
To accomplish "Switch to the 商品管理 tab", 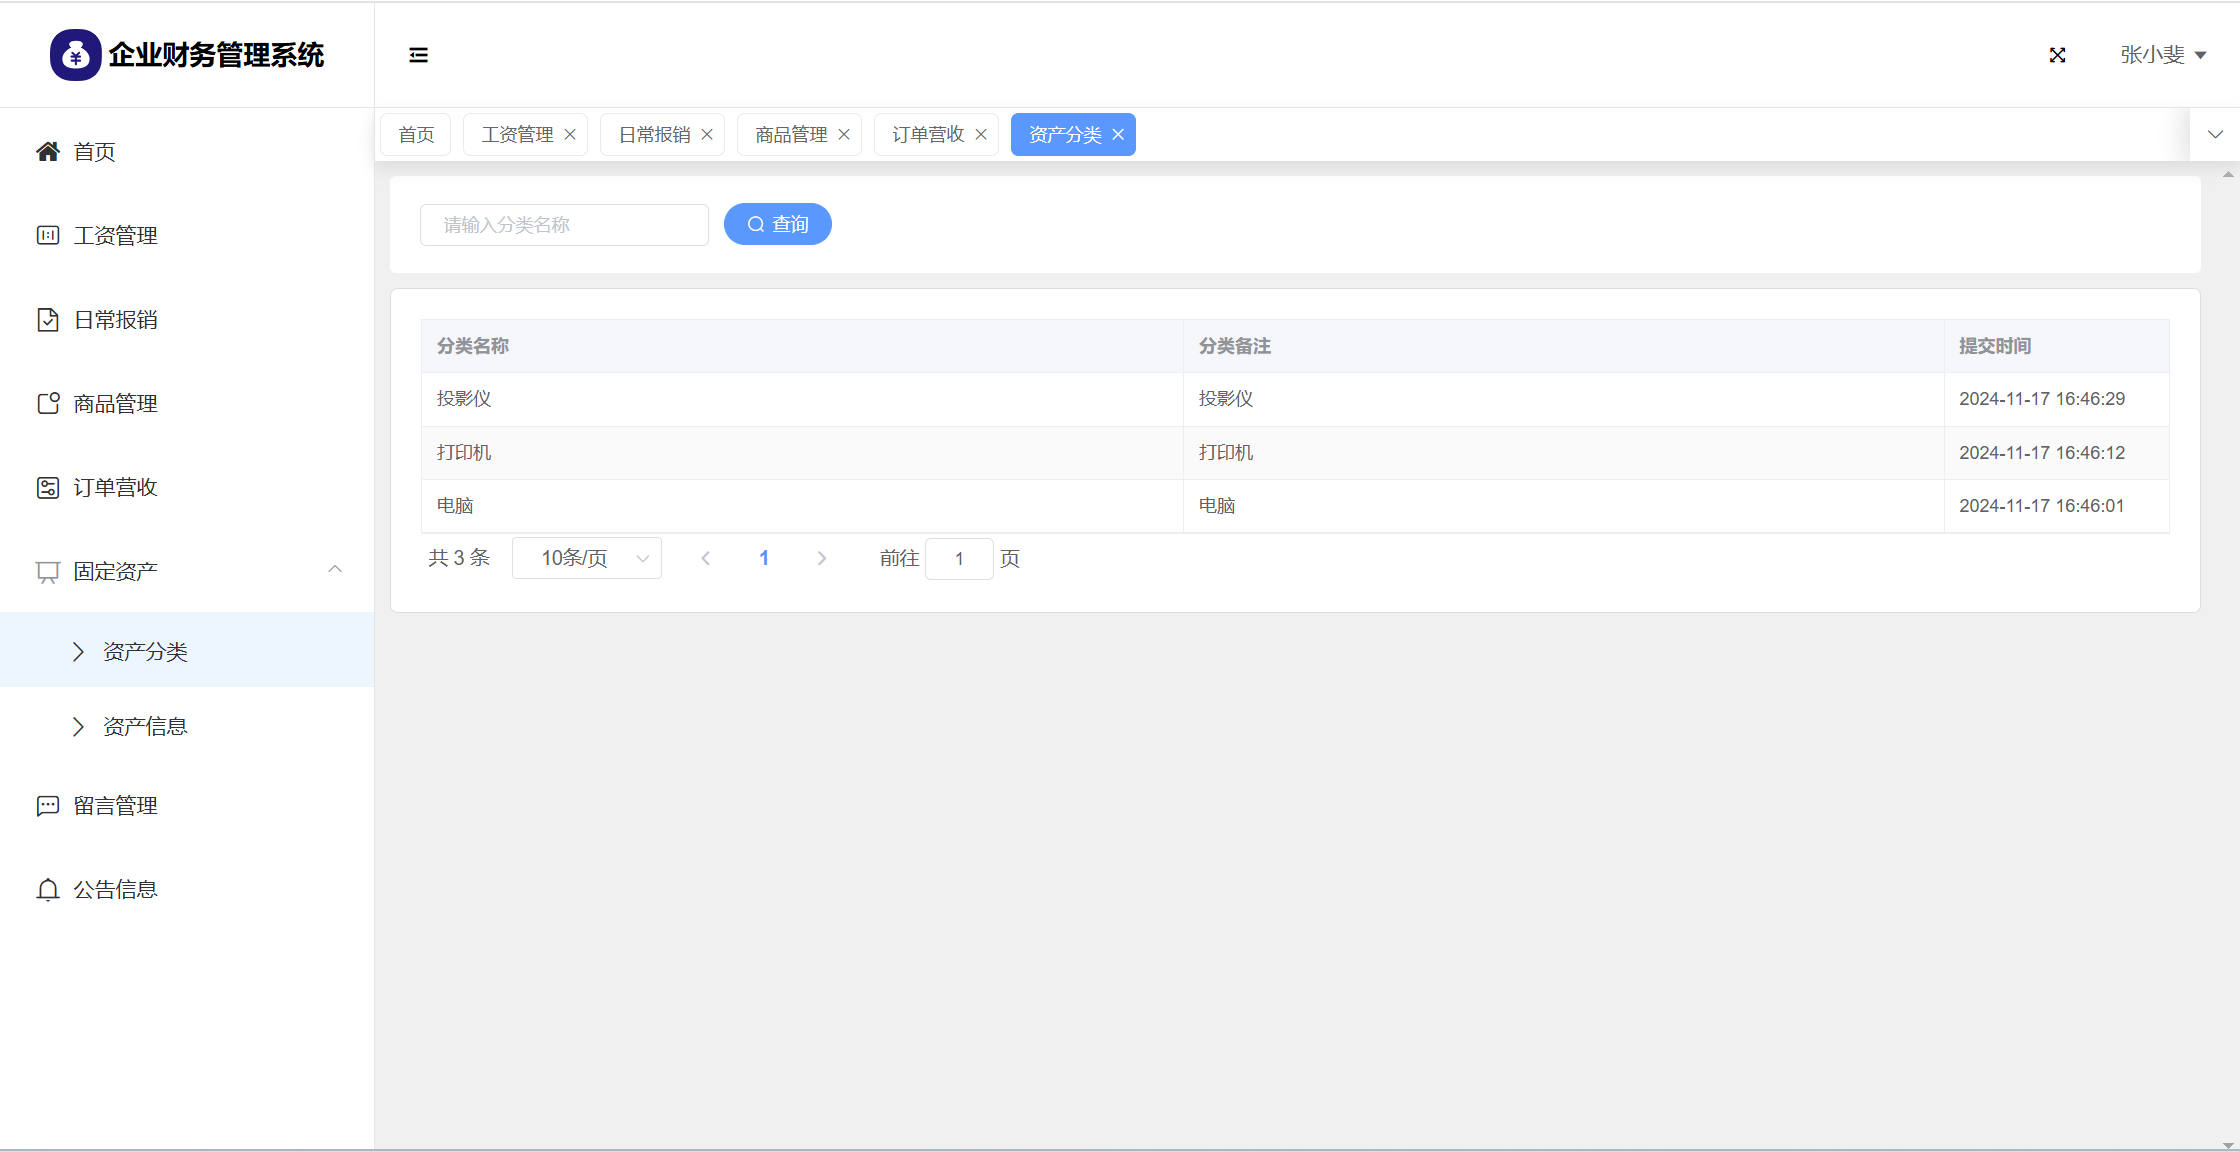I will pyautogui.click(x=791, y=135).
